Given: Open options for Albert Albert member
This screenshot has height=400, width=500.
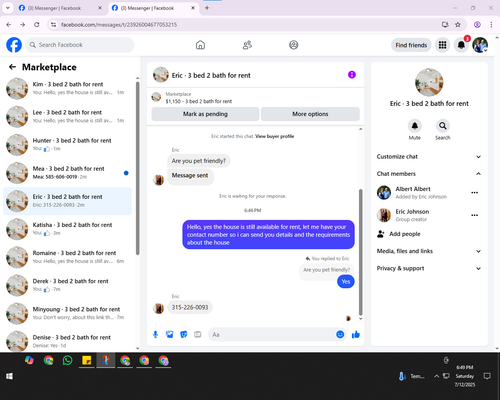Looking at the screenshot, I should pos(475,193).
